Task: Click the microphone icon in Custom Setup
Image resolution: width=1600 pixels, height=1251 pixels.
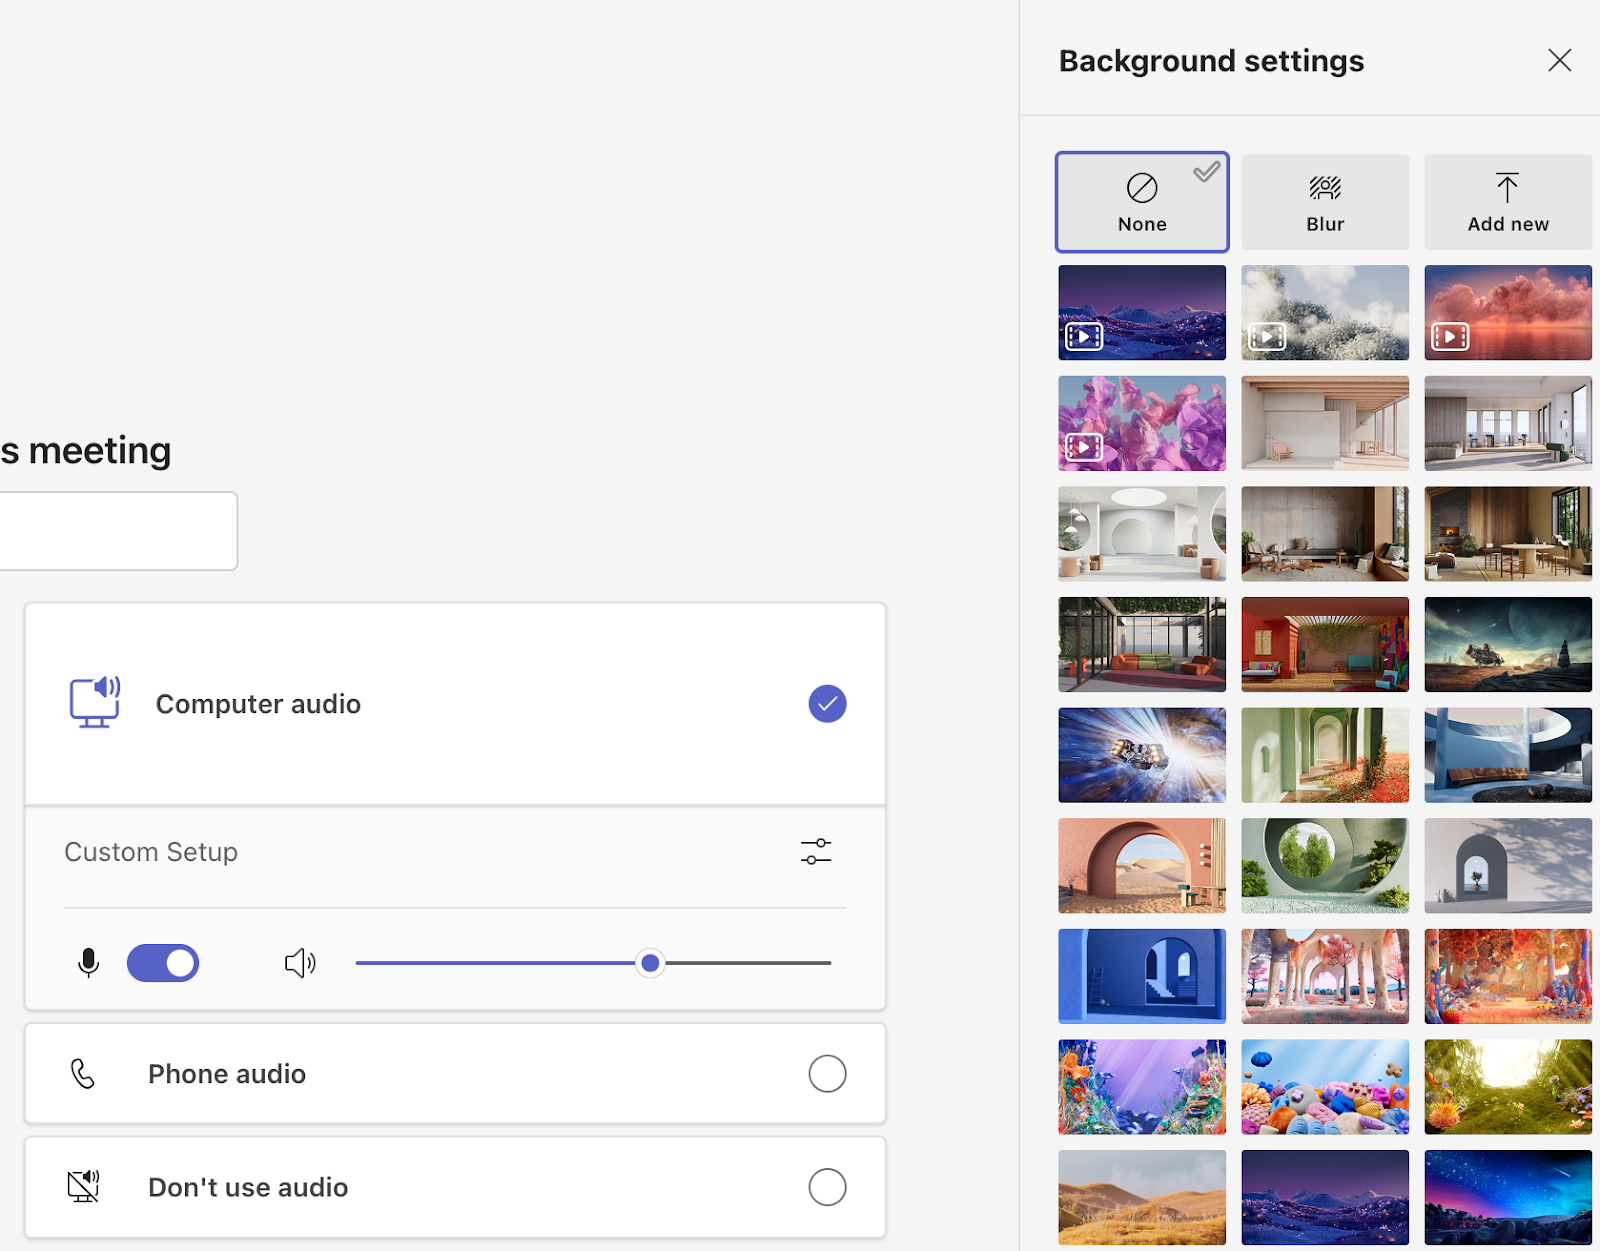Action: (x=88, y=962)
